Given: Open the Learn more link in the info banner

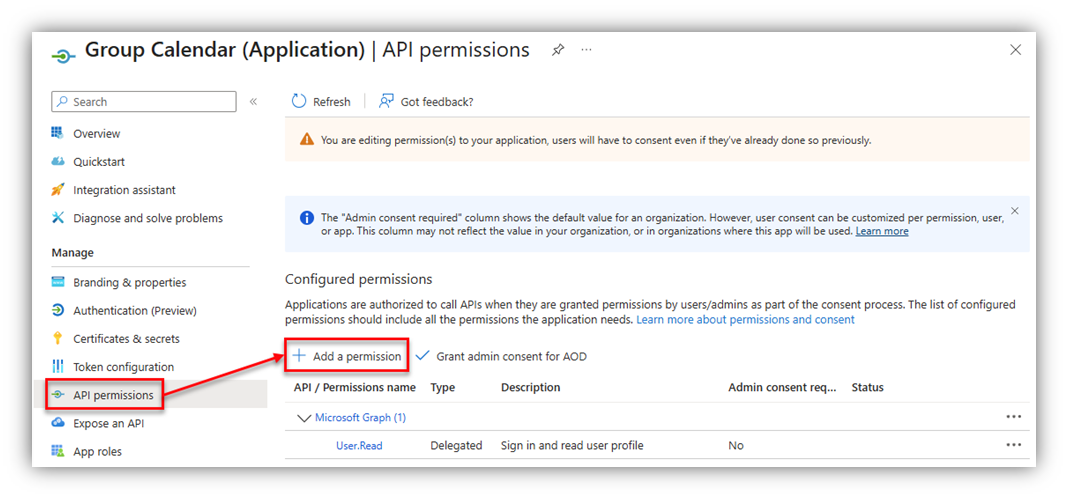Looking at the screenshot, I should [x=882, y=231].
